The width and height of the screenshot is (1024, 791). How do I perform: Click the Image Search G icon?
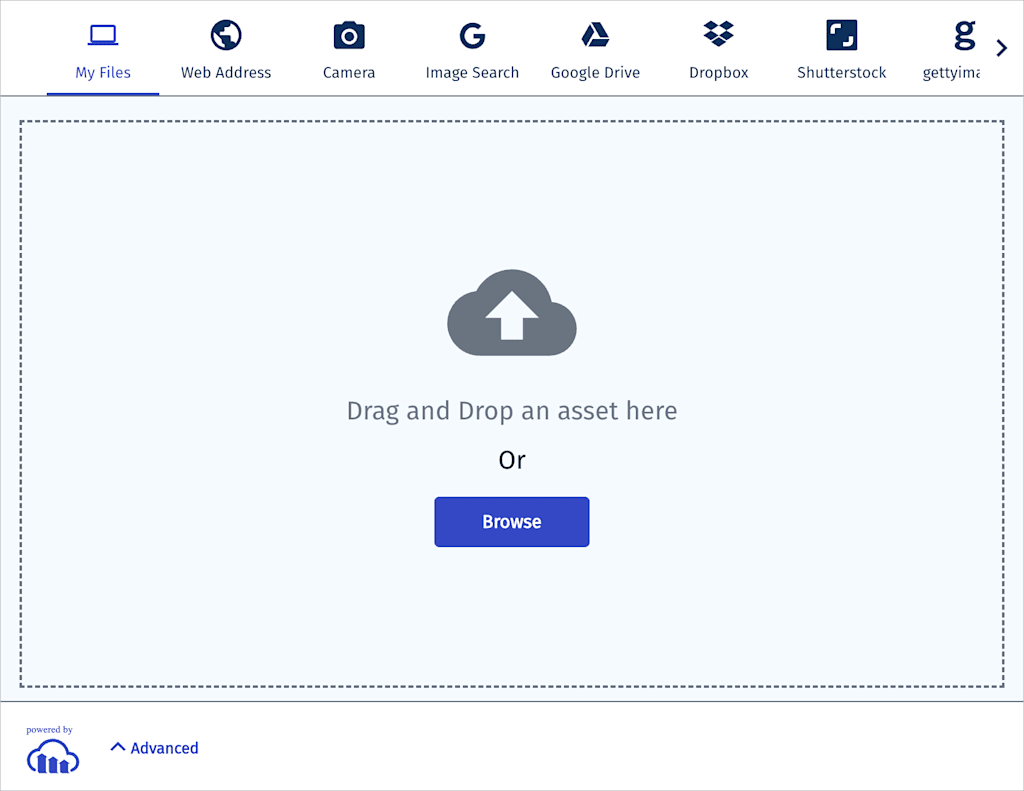(x=471, y=33)
